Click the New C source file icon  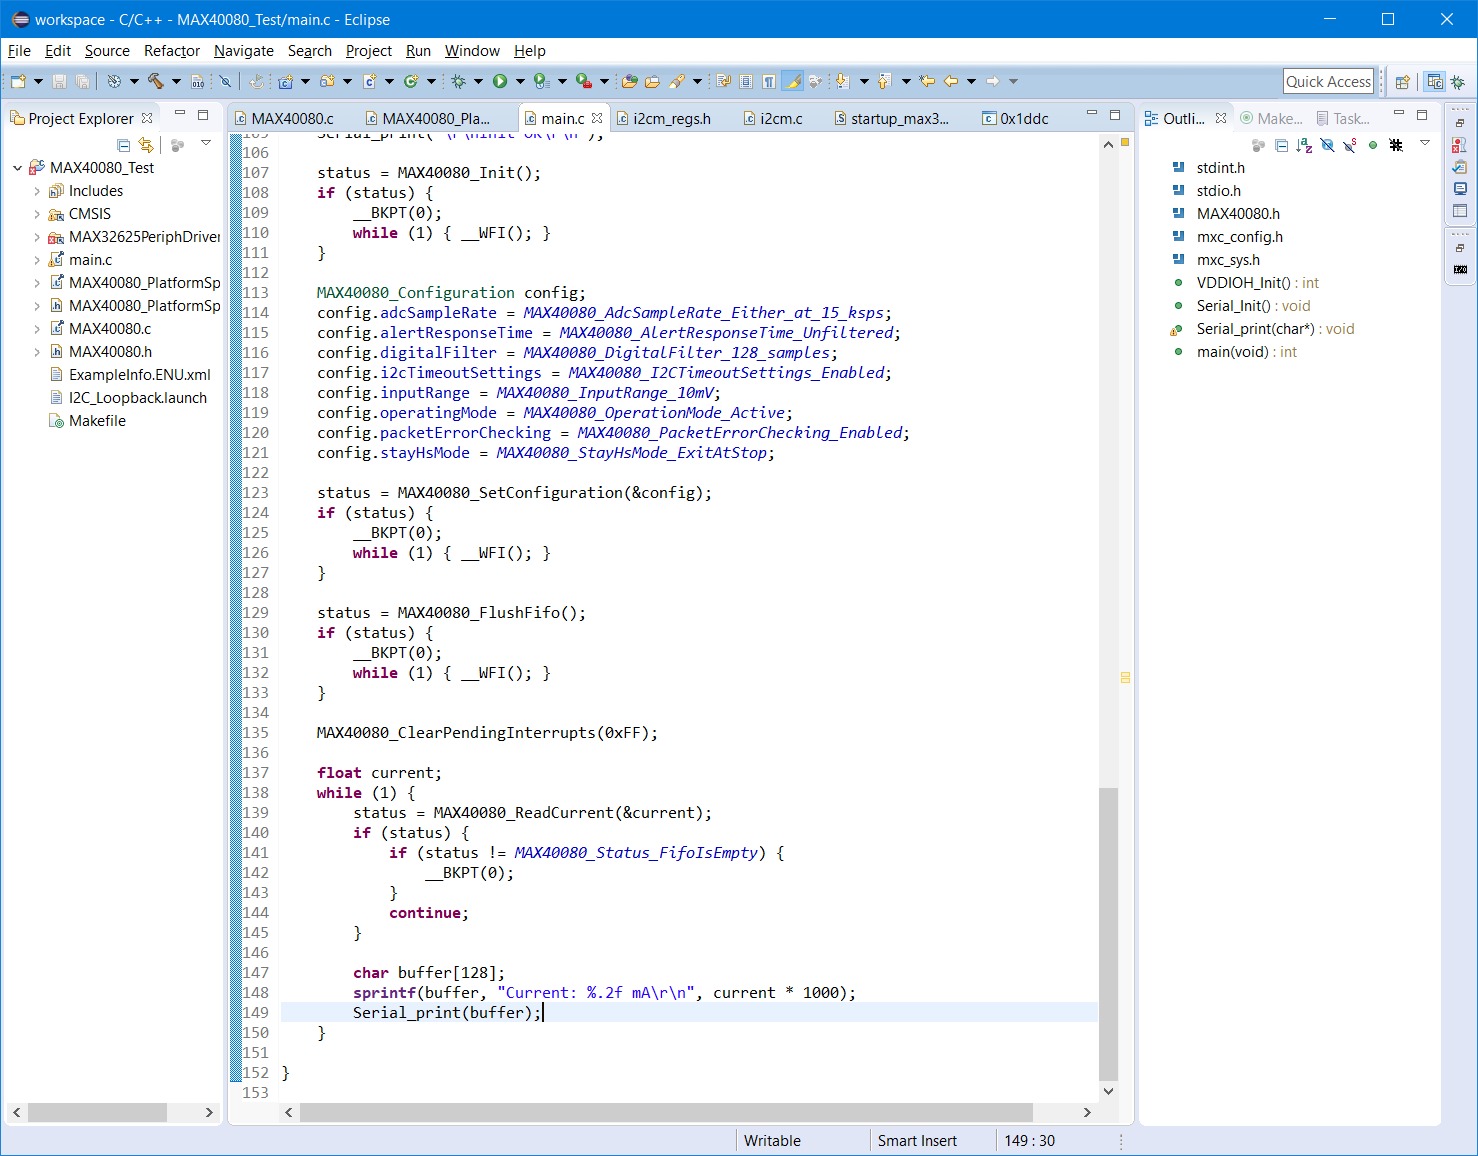click(x=370, y=81)
